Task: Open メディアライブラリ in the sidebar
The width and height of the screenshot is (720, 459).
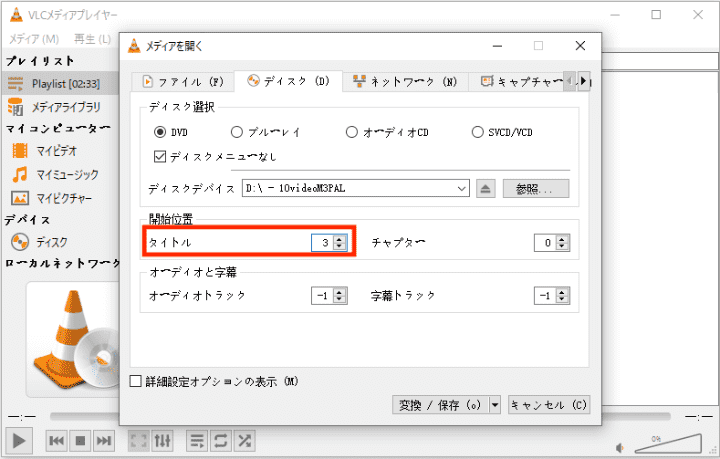Action: 61,107
